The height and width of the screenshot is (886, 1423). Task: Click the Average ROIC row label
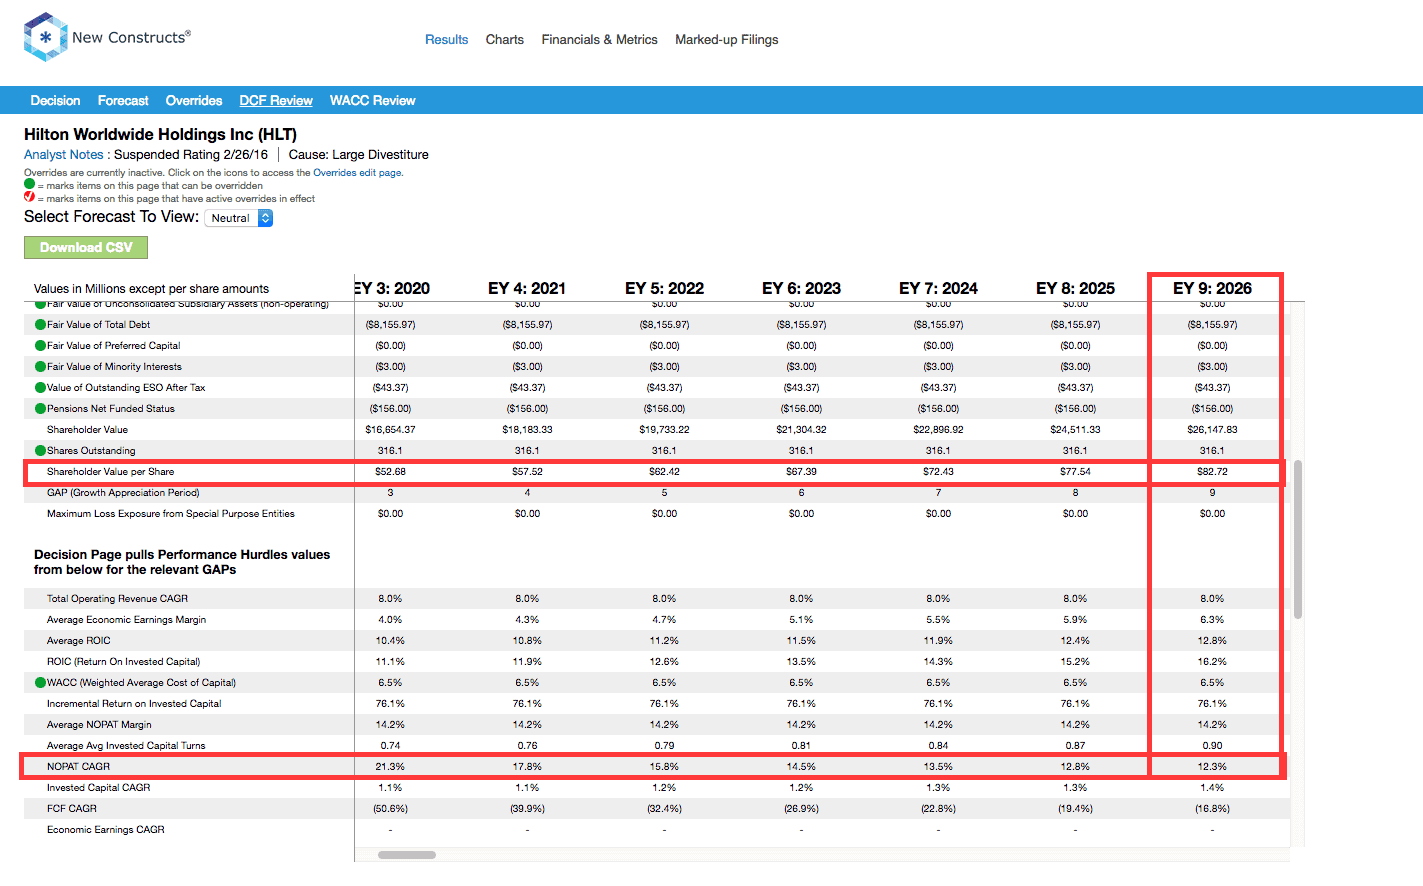coord(79,641)
